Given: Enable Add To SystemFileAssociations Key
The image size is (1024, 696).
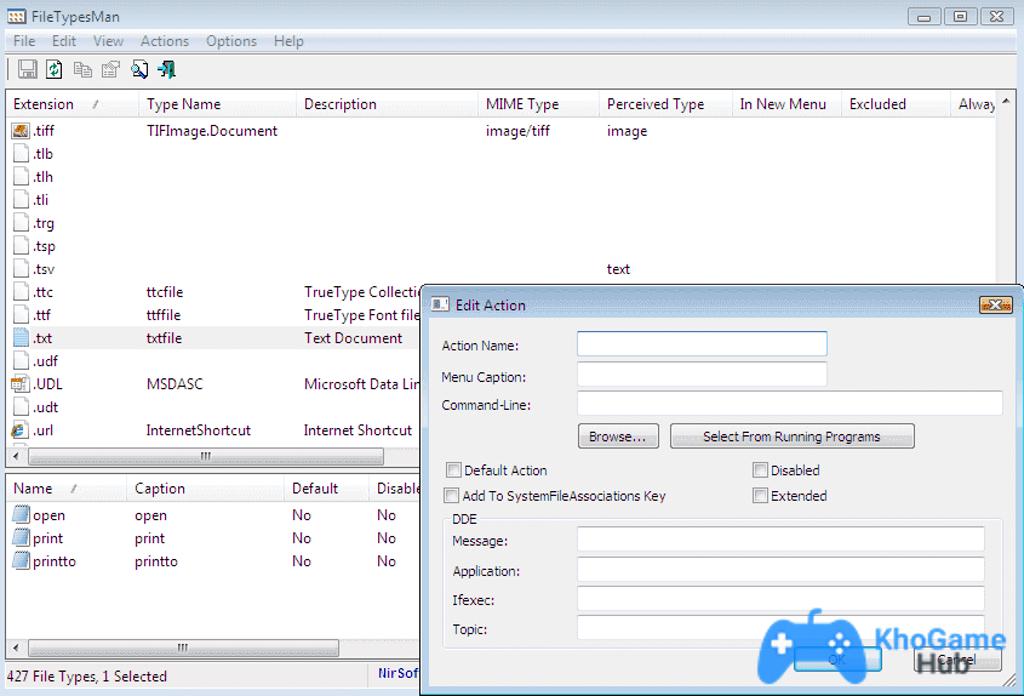Looking at the screenshot, I should point(453,495).
